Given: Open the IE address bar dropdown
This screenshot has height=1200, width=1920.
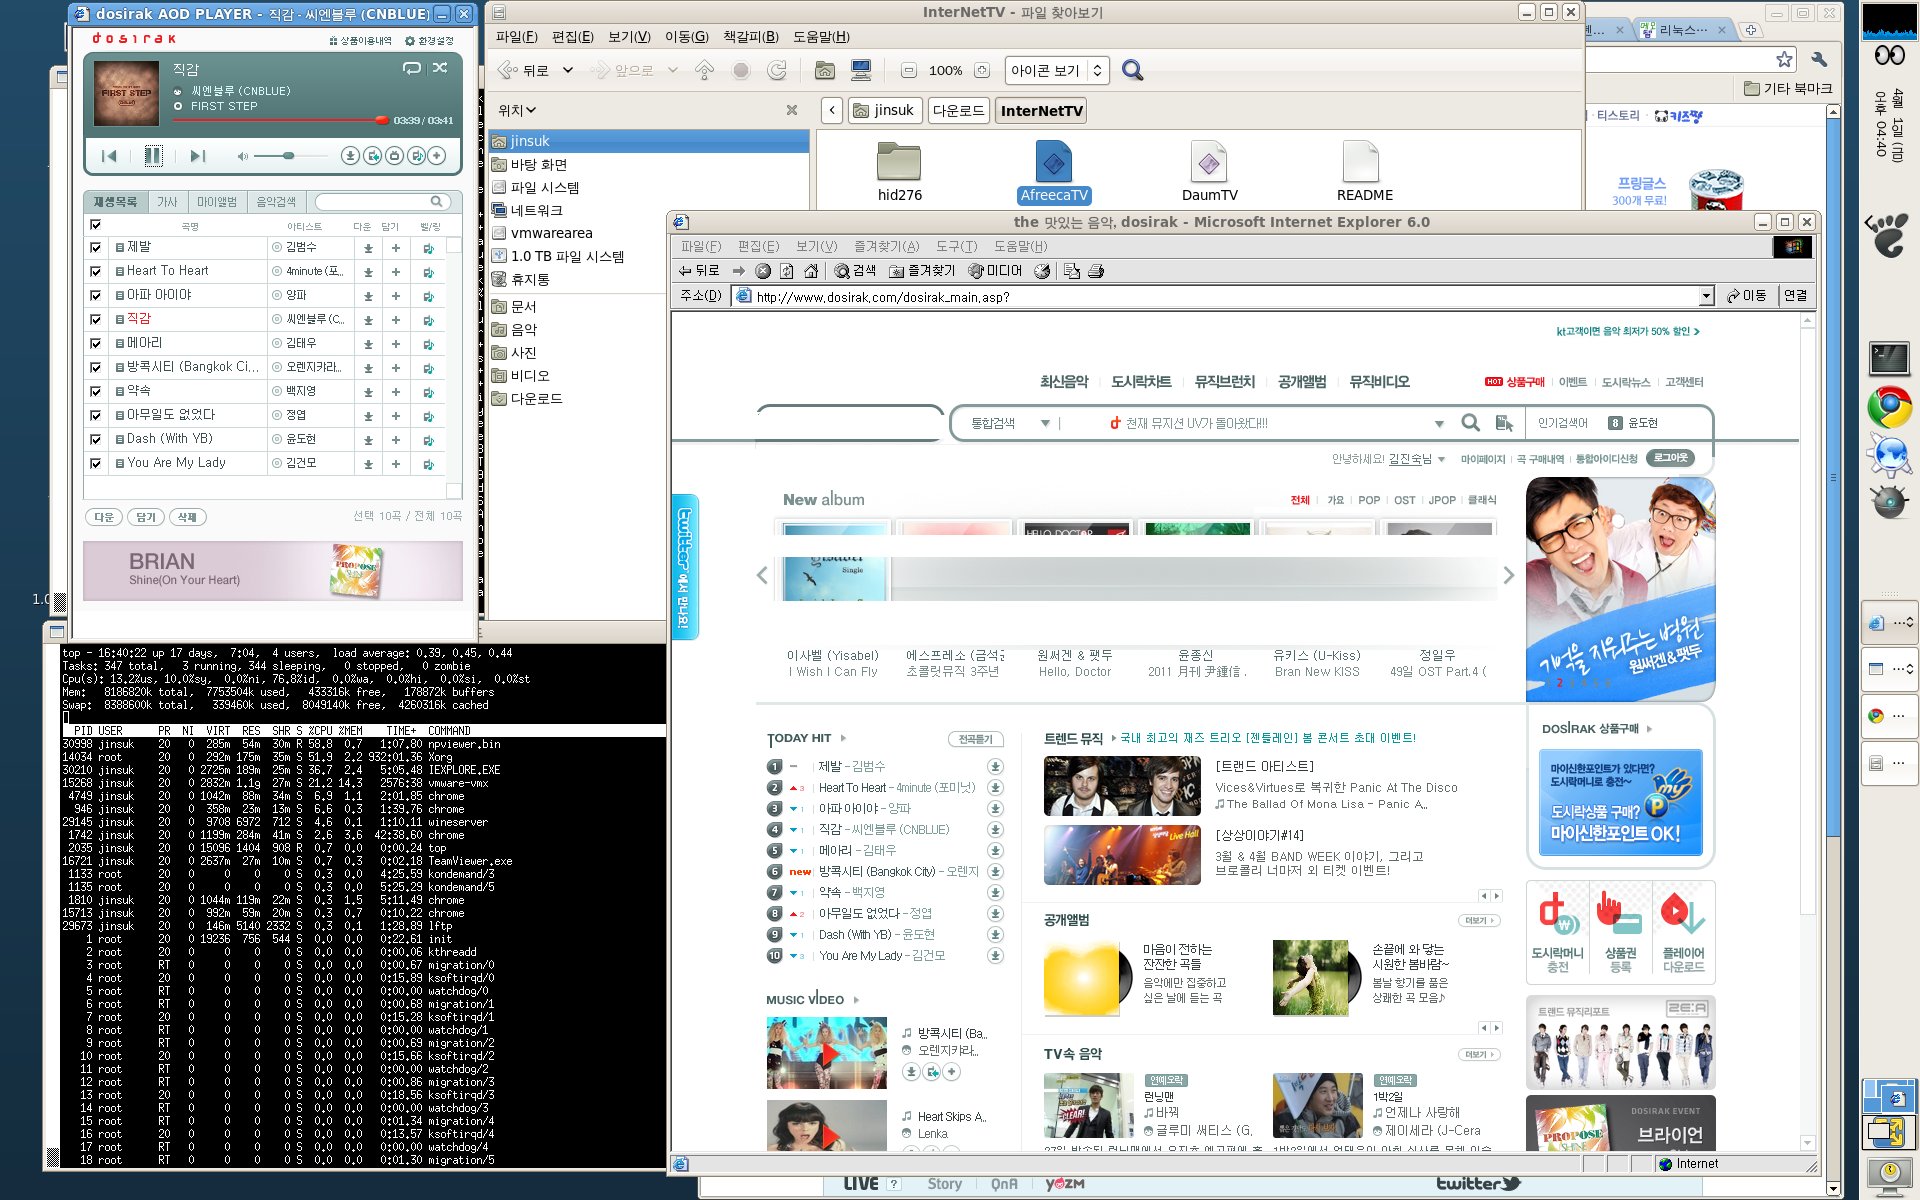Looking at the screenshot, I should click(x=1706, y=296).
